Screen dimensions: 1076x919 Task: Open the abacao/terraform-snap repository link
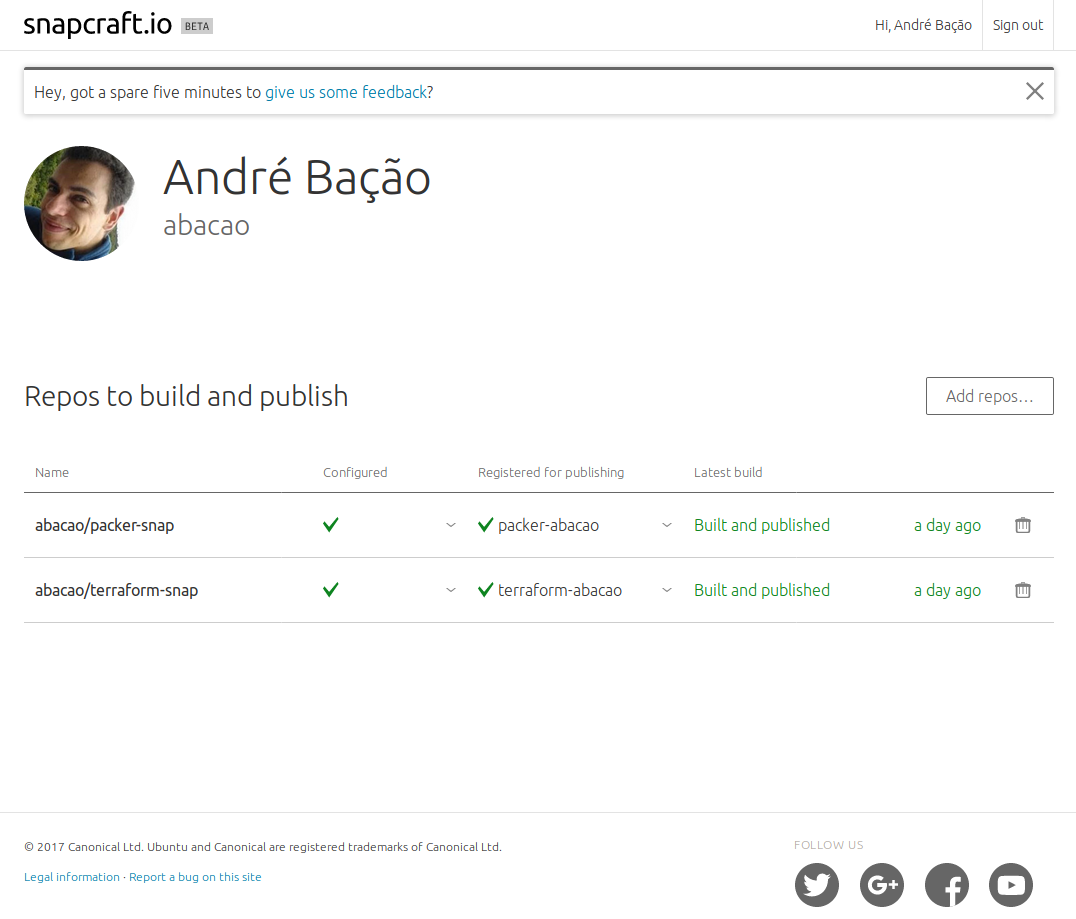point(116,591)
